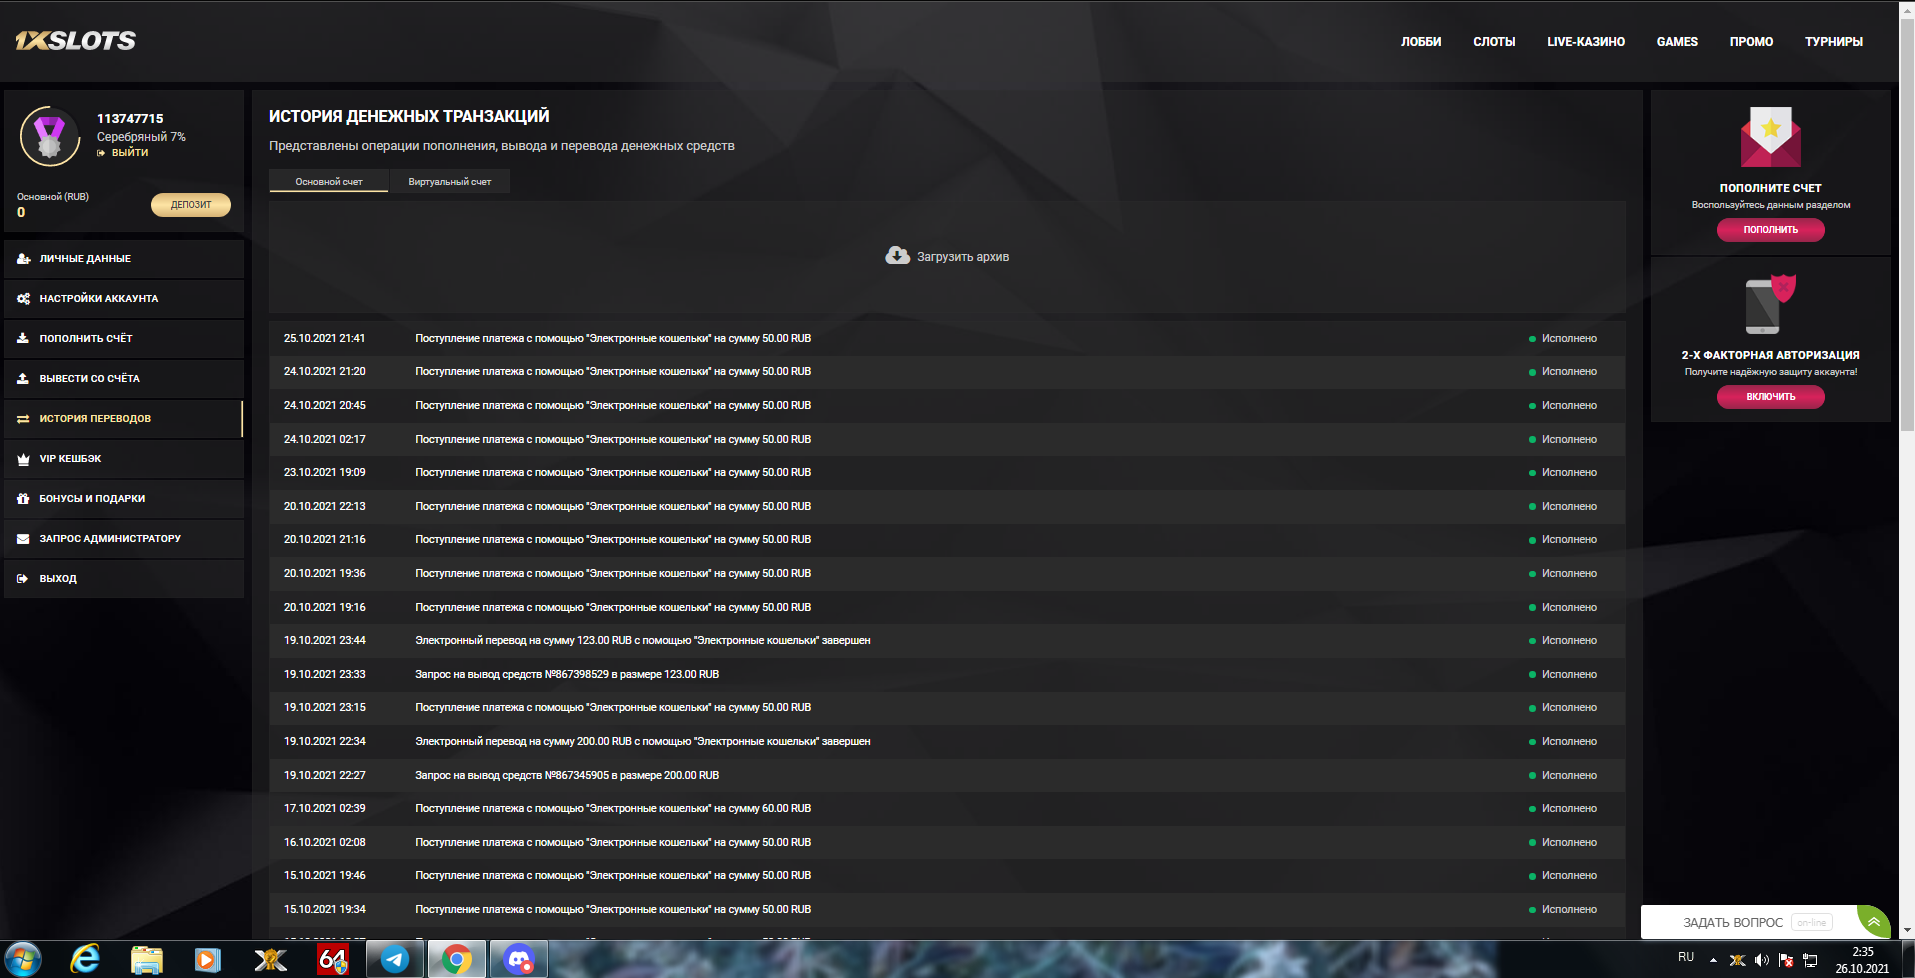The height and width of the screenshot is (978, 1915).
Task: Click the volume speaker tray icon
Action: pyautogui.click(x=1762, y=960)
